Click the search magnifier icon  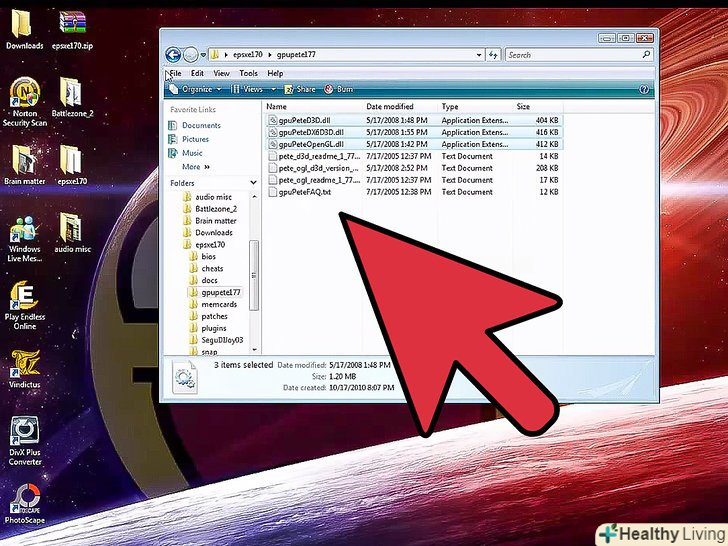click(x=646, y=54)
